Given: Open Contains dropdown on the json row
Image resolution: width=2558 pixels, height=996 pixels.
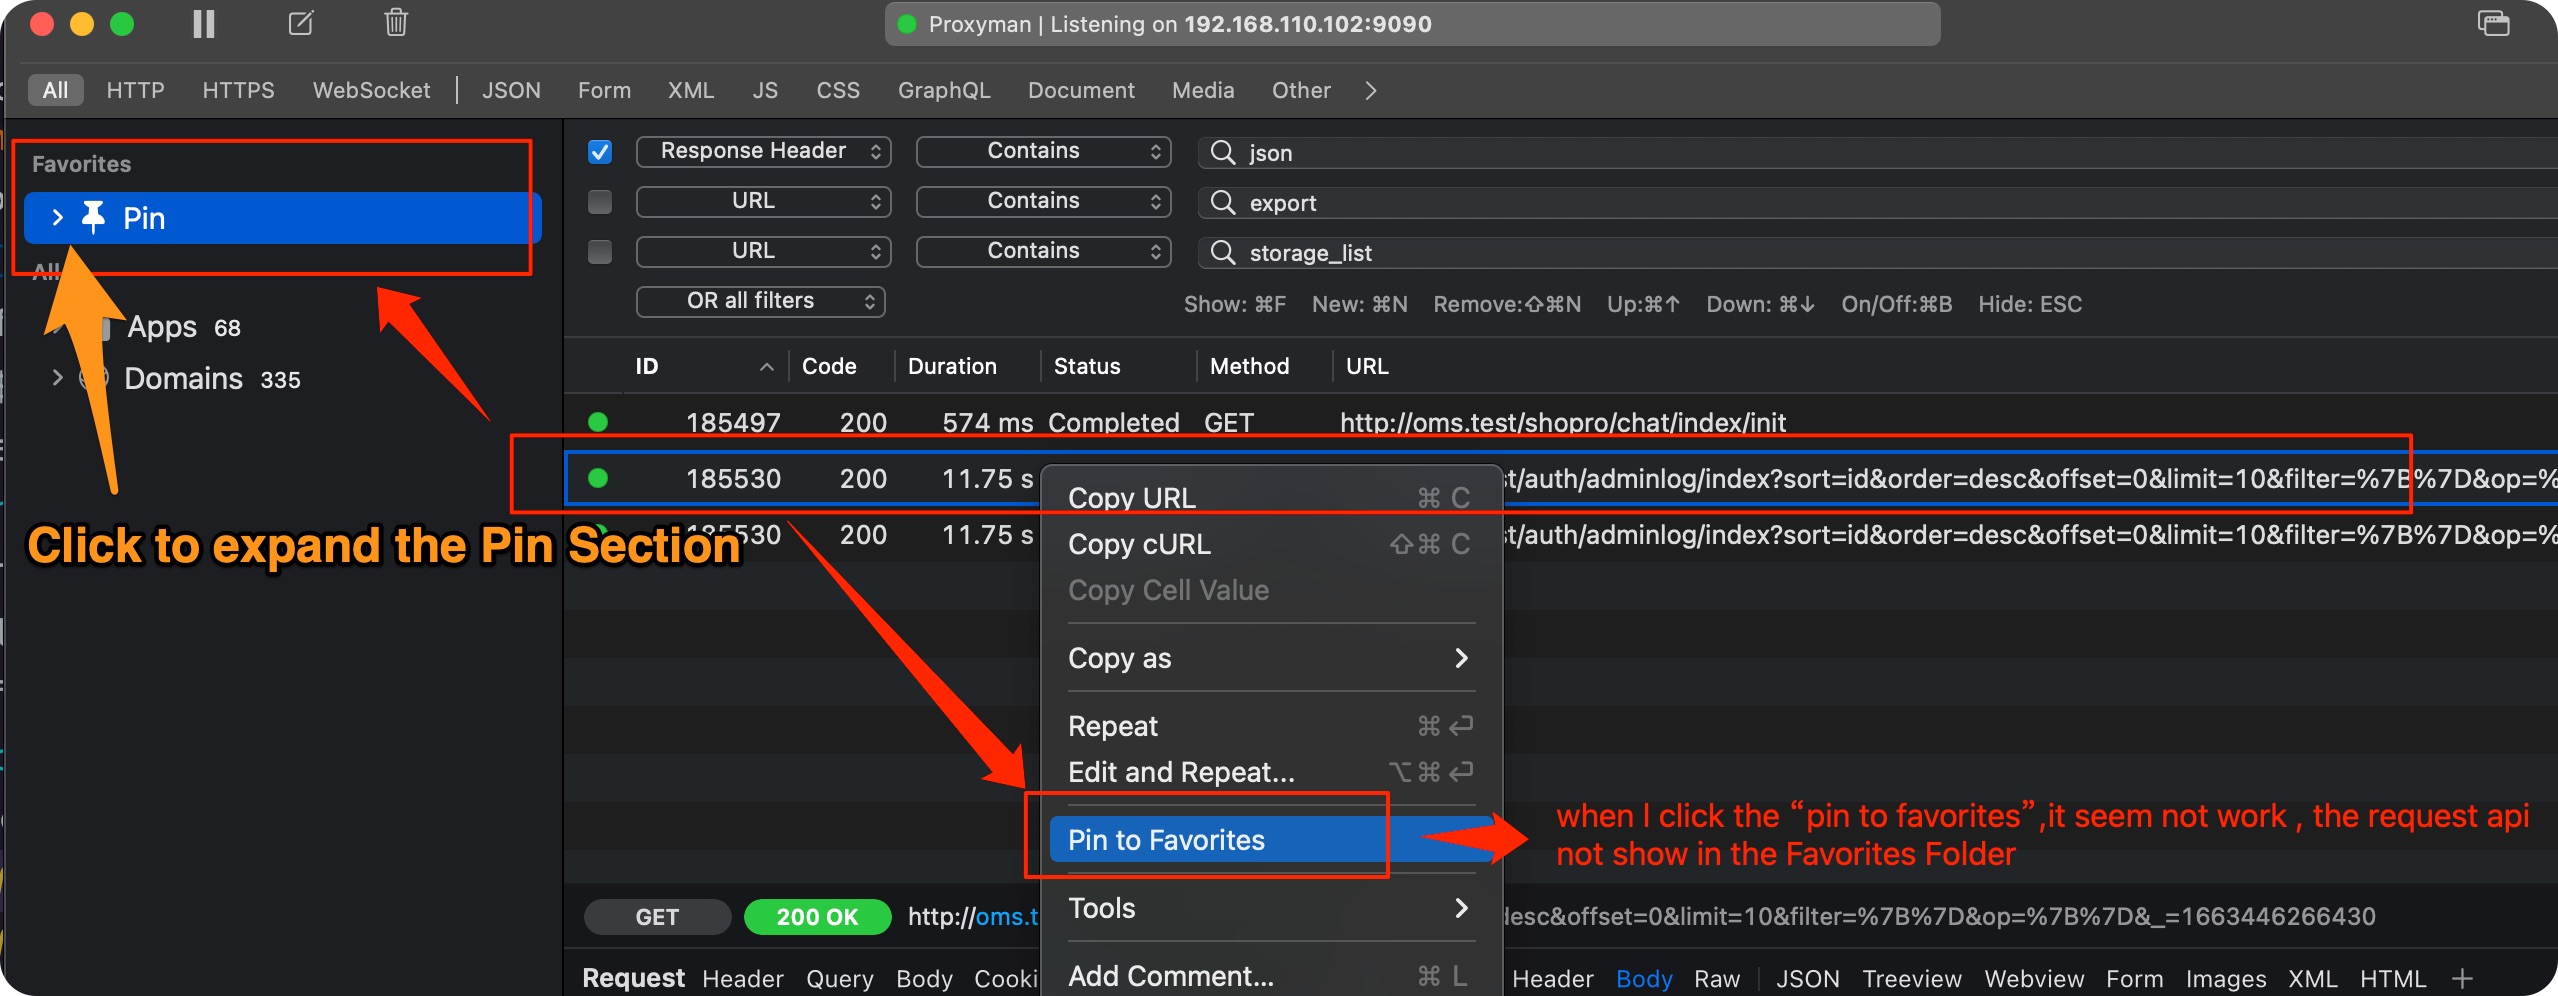Looking at the screenshot, I should [x=1043, y=151].
